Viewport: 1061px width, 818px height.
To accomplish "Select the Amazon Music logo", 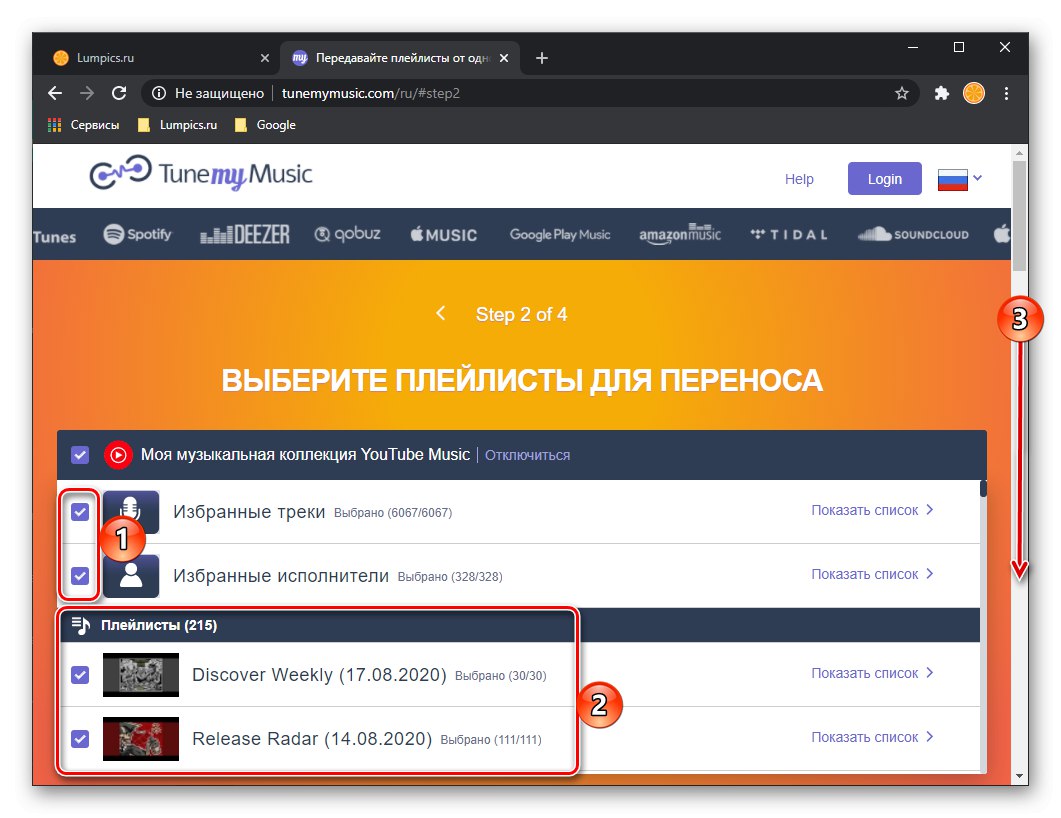I will pyautogui.click(x=680, y=234).
